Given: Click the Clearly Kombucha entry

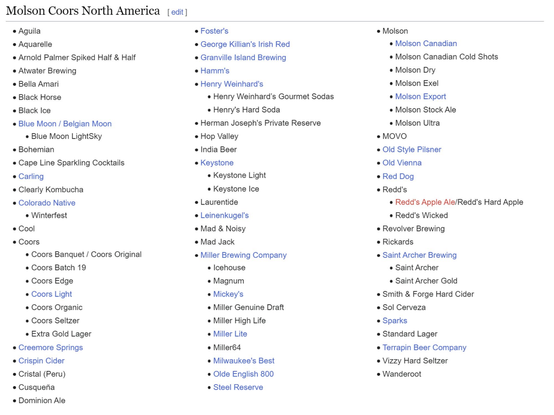Looking at the screenshot, I should pos(51,189).
